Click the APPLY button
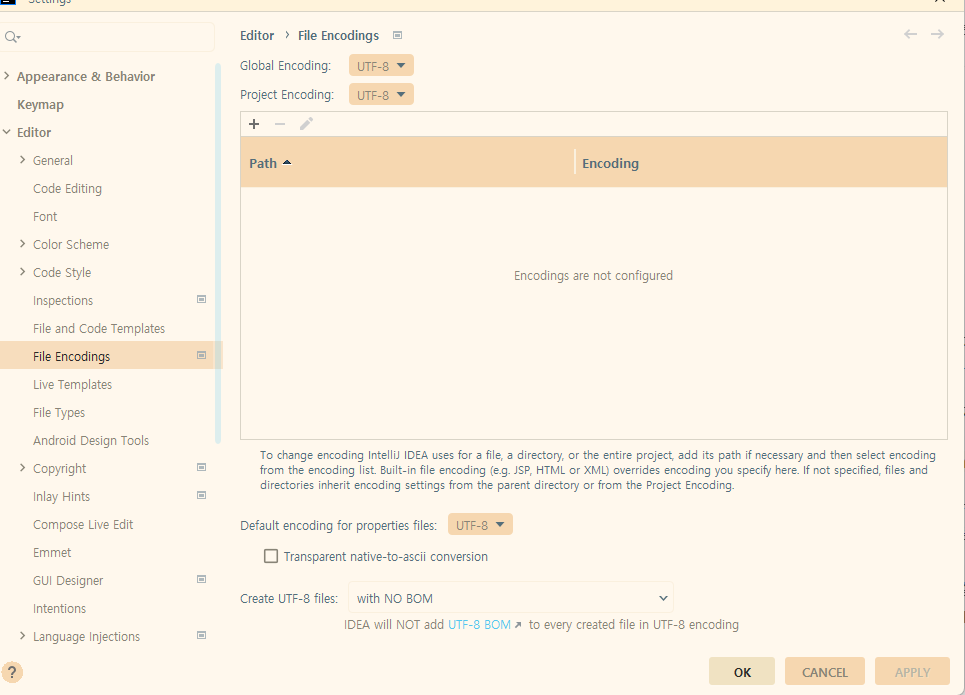 click(912, 672)
